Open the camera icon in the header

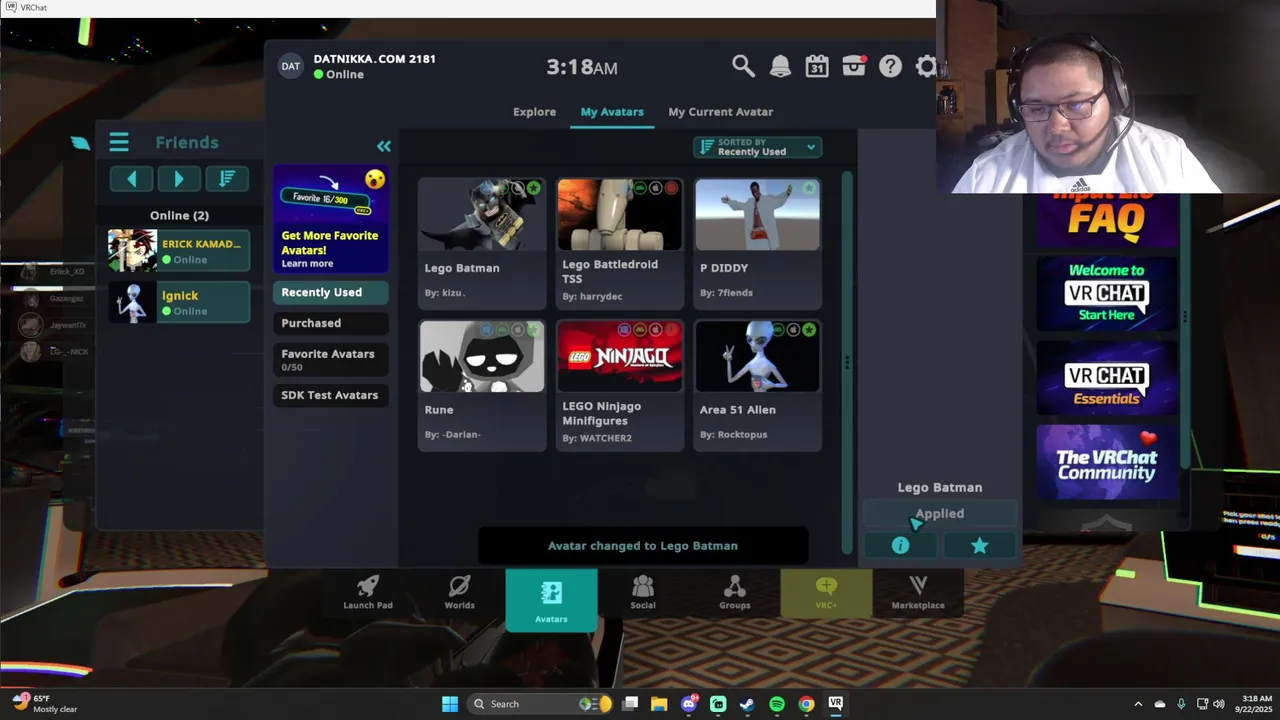click(x=854, y=66)
